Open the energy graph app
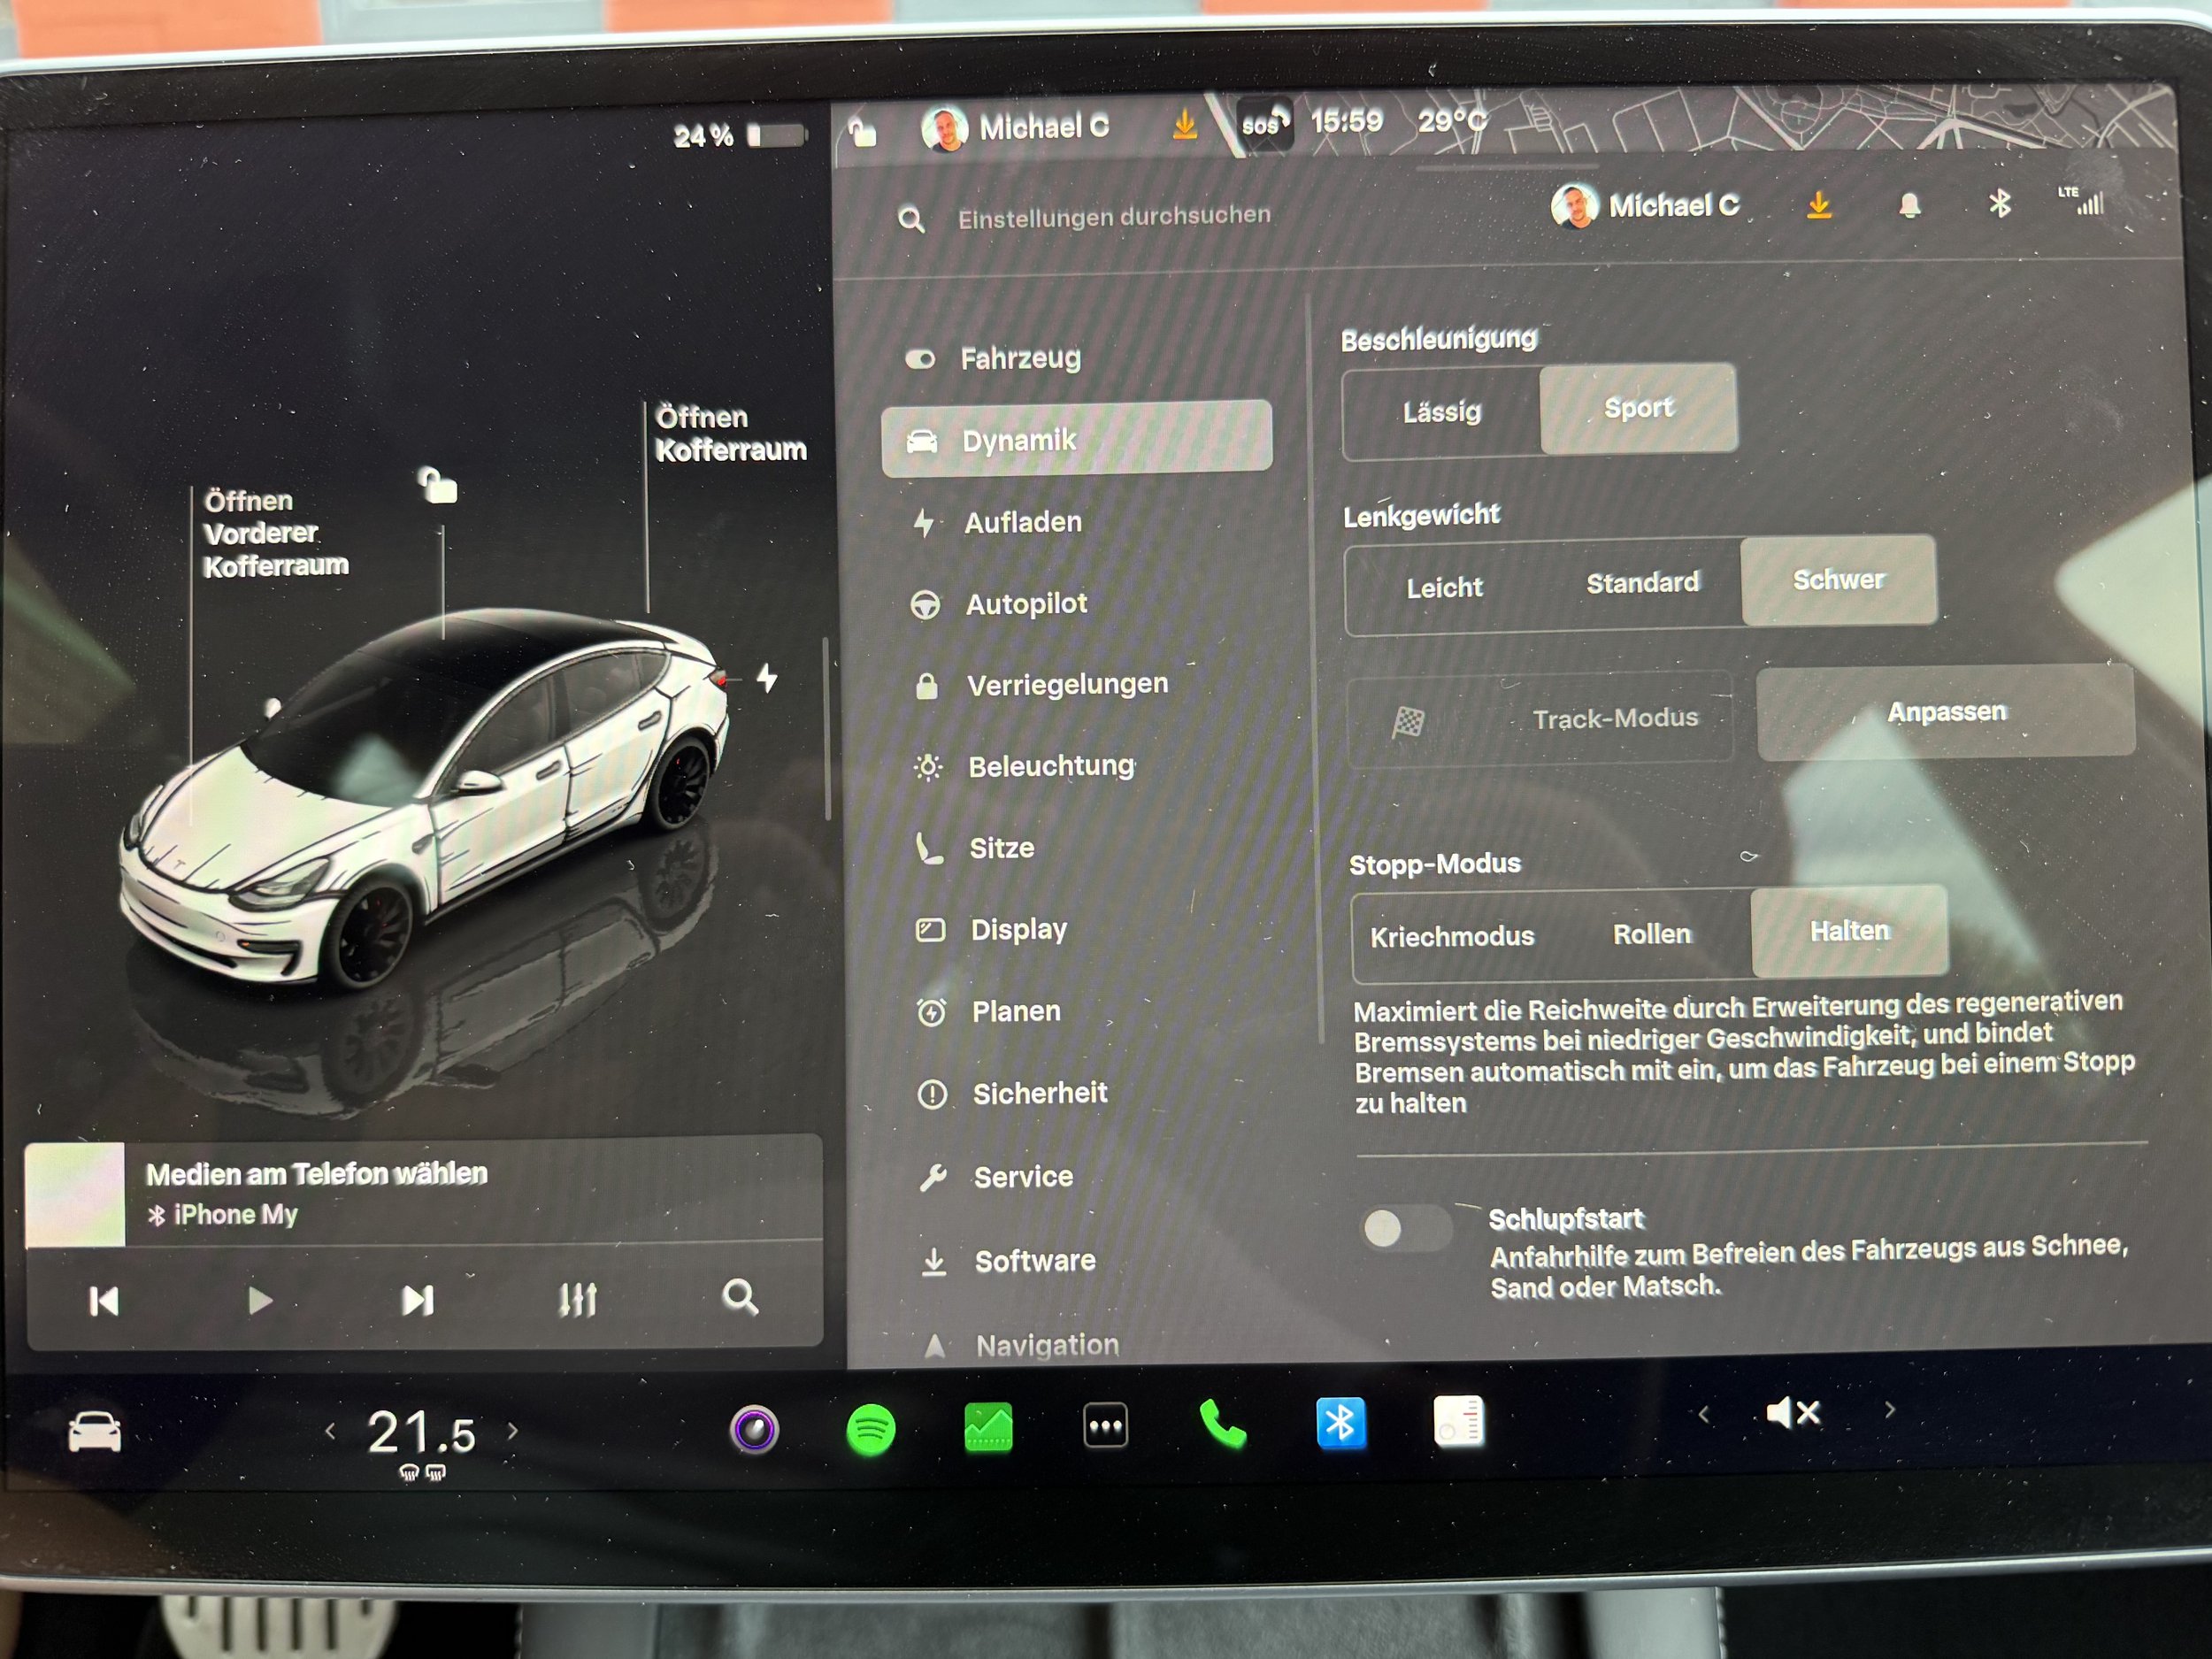This screenshot has width=2212, height=1659. [988, 1427]
